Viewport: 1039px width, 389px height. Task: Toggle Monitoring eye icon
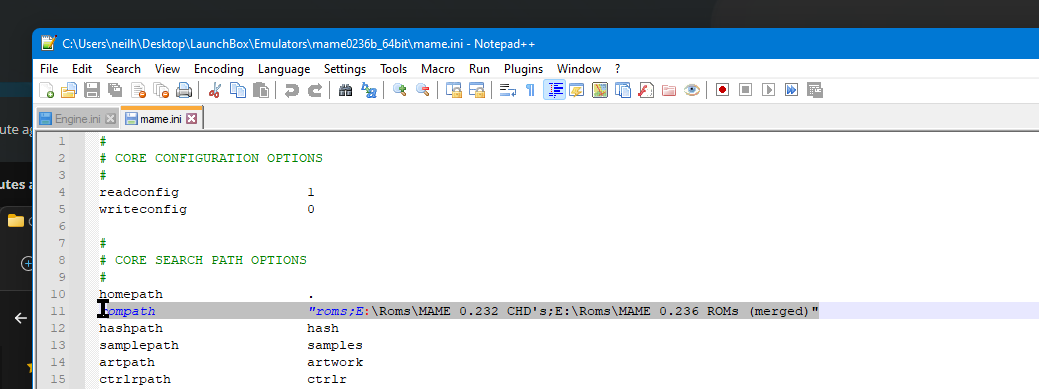[692, 90]
